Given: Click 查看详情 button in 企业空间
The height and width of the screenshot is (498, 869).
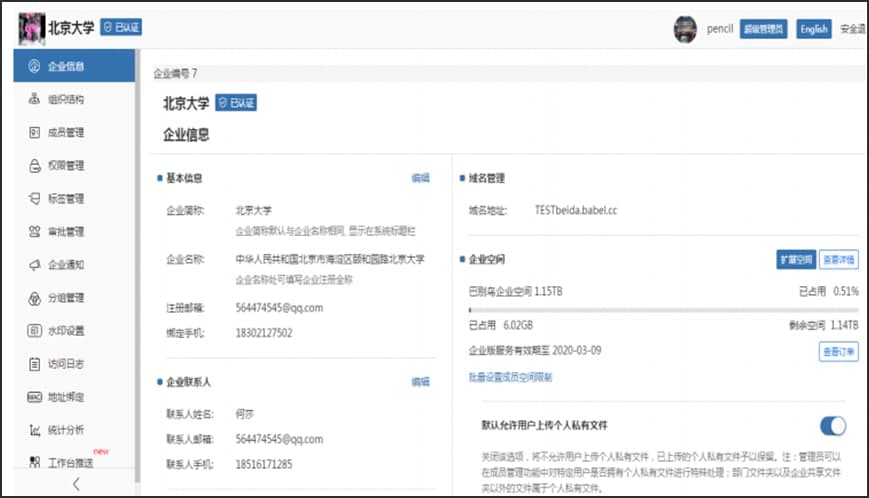Looking at the screenshot, I should tap(838, 259).
